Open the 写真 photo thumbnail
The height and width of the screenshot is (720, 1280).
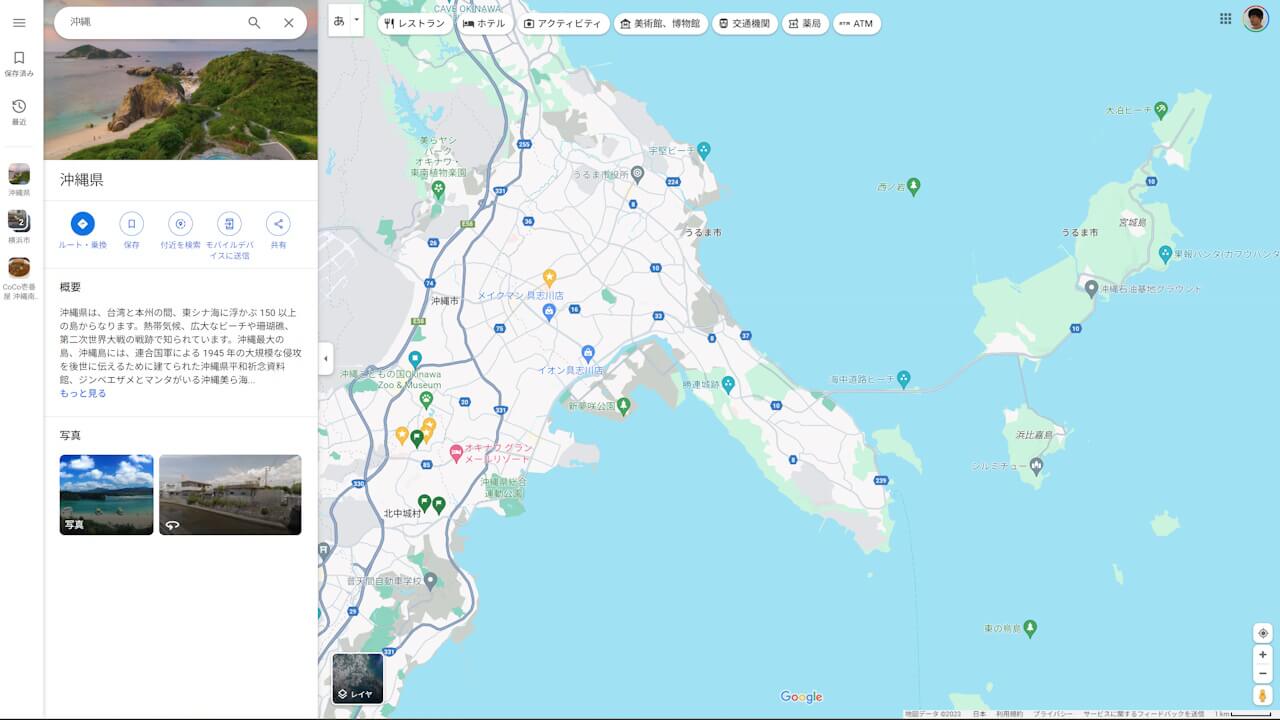click(x=105, y=495)
